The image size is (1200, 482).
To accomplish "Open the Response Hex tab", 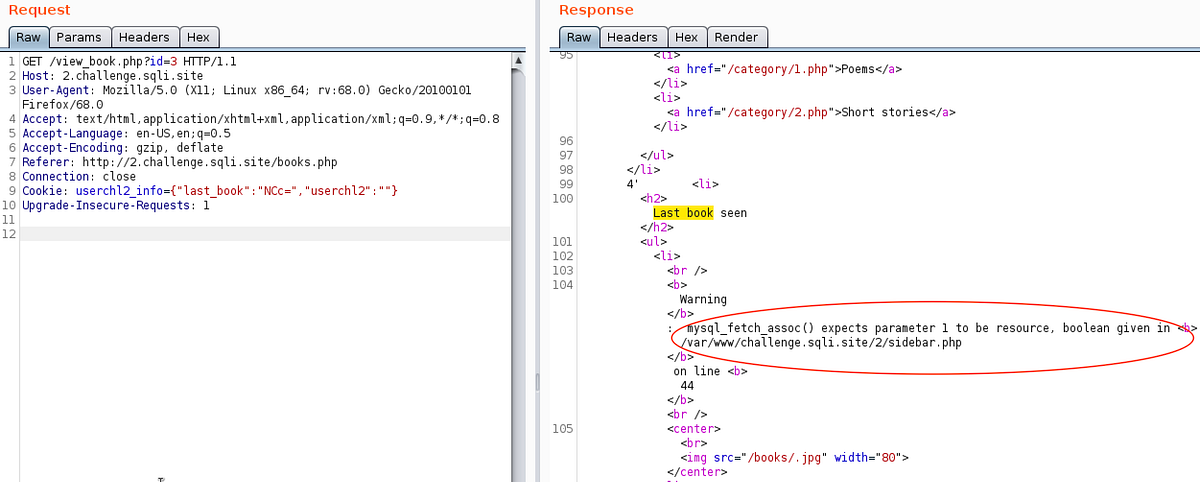I will pos(686,37).
